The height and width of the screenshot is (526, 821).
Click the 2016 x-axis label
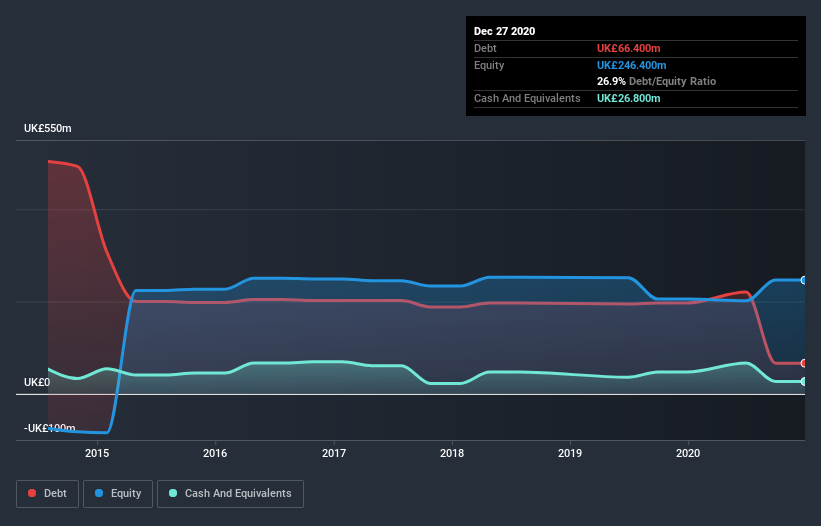click(x=215, y=453)
